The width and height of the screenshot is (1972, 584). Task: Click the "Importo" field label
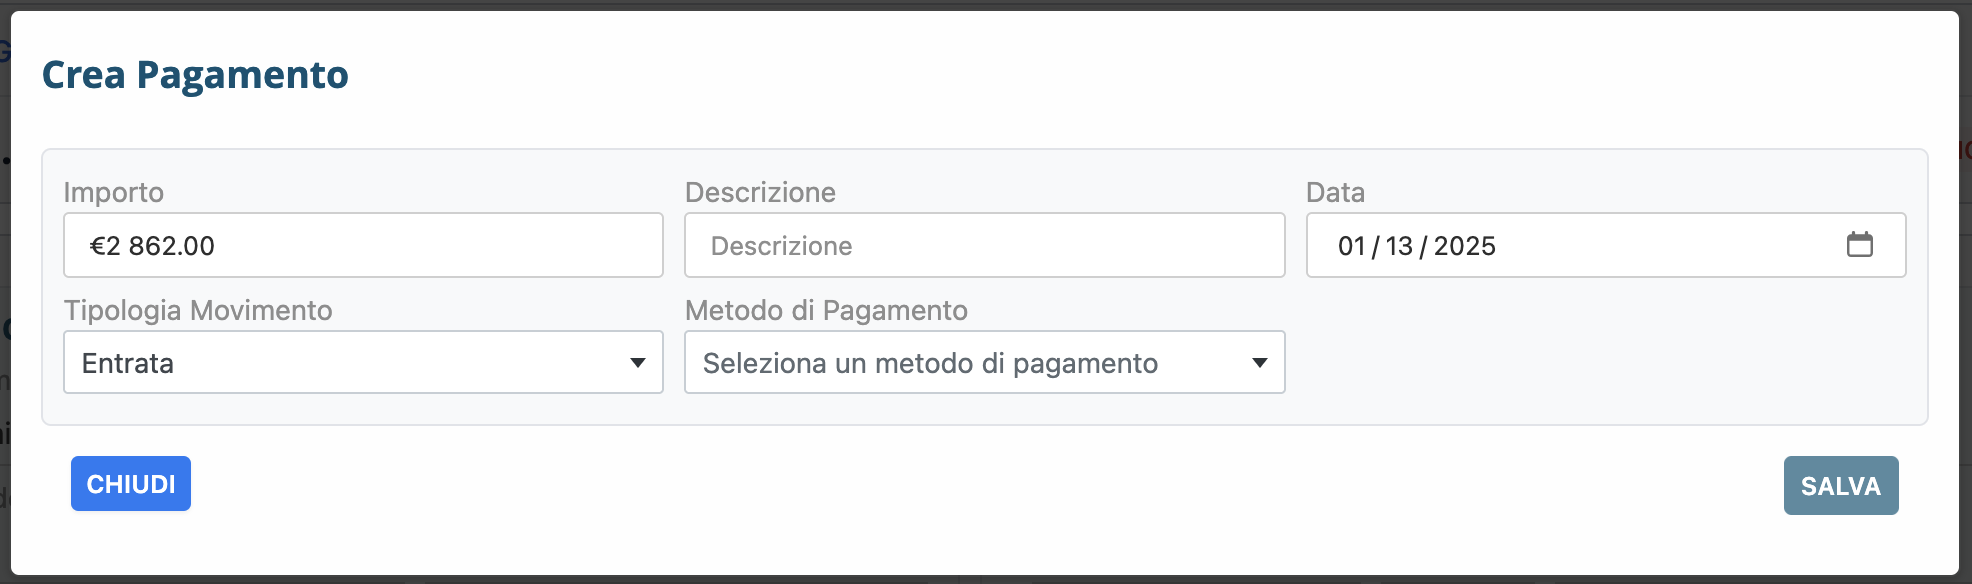click(x=113, y=192)
